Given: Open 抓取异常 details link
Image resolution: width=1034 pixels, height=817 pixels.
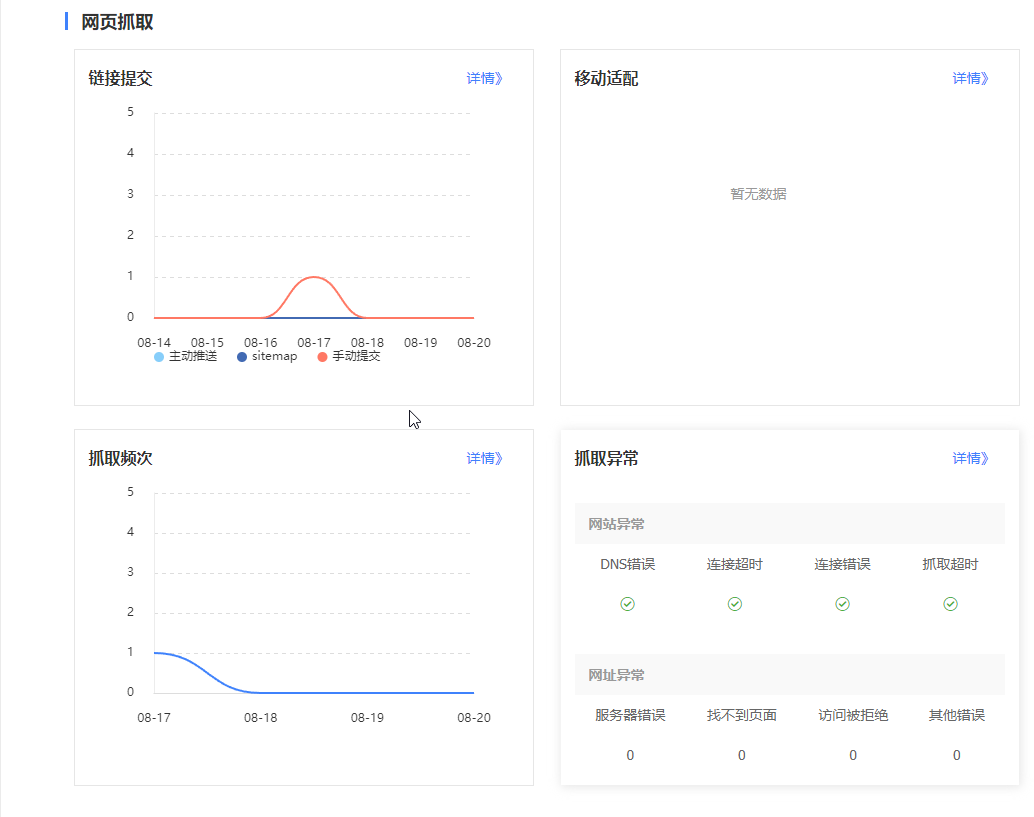Looking at the screenshot, I should (970, 458).
